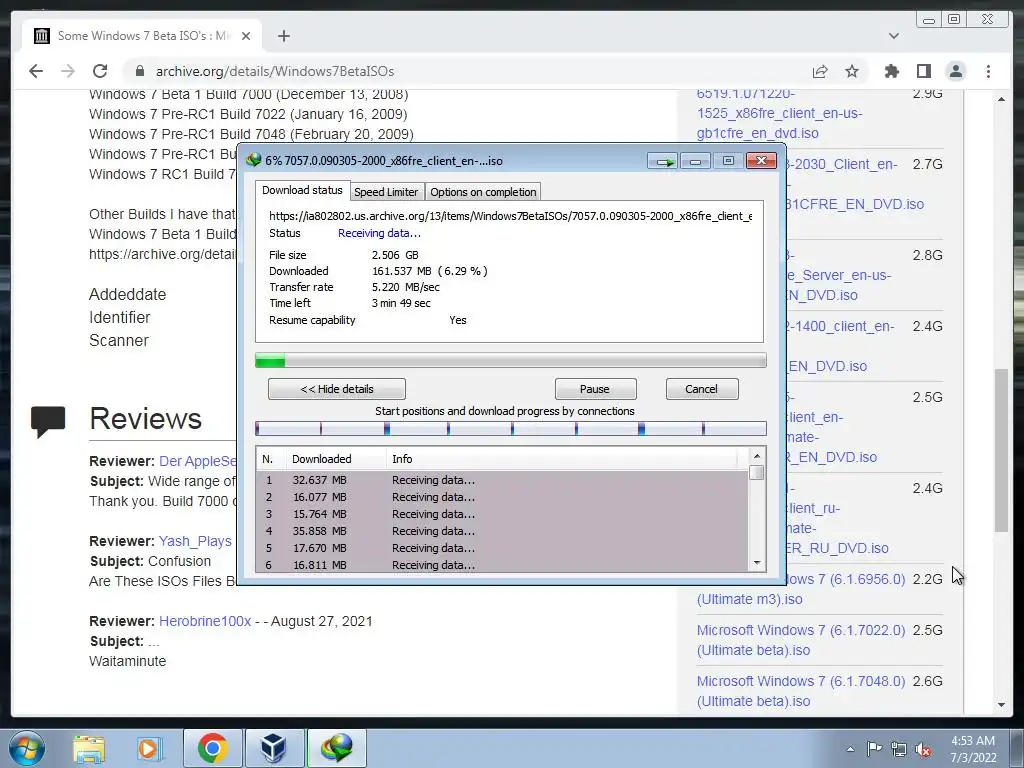The image size is (1024, 768).
Task: Close the Windows 7 Beta ISO's tab
Action: pyautogui.click(x=246, y=36)
